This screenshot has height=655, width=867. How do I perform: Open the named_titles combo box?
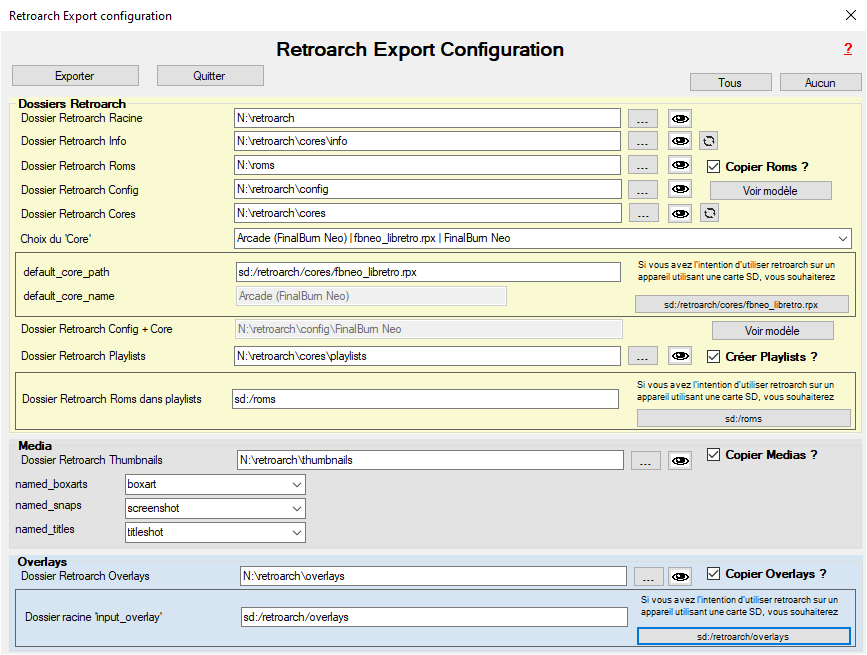click(215, 533)
